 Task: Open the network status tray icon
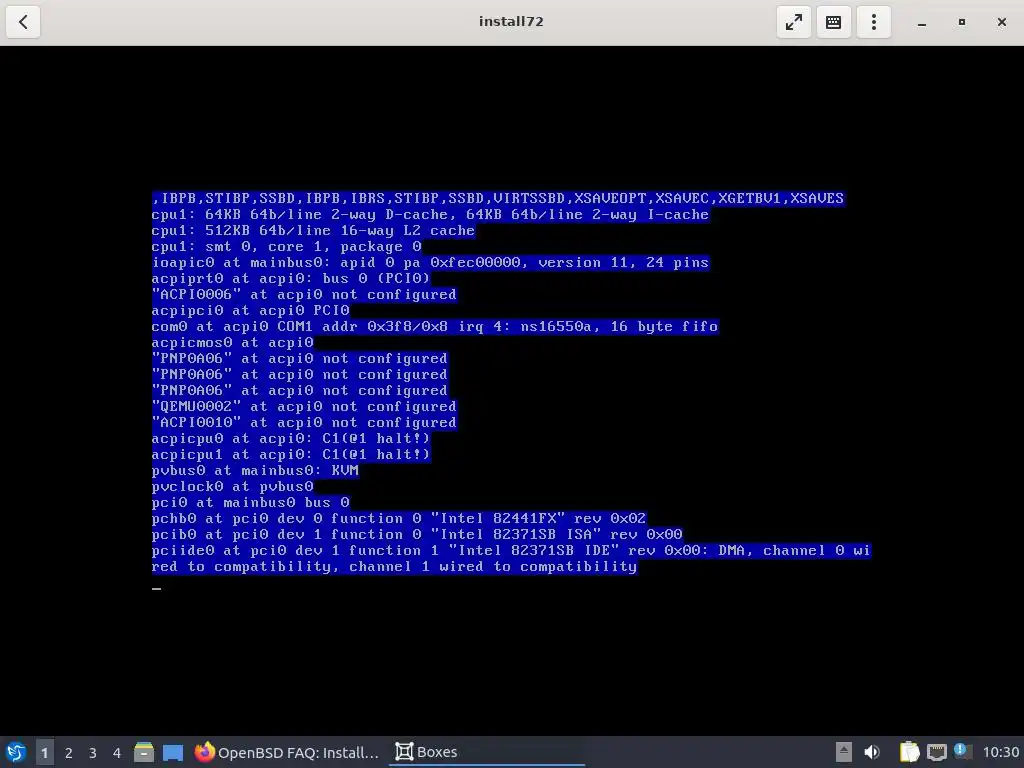point(936,752)
